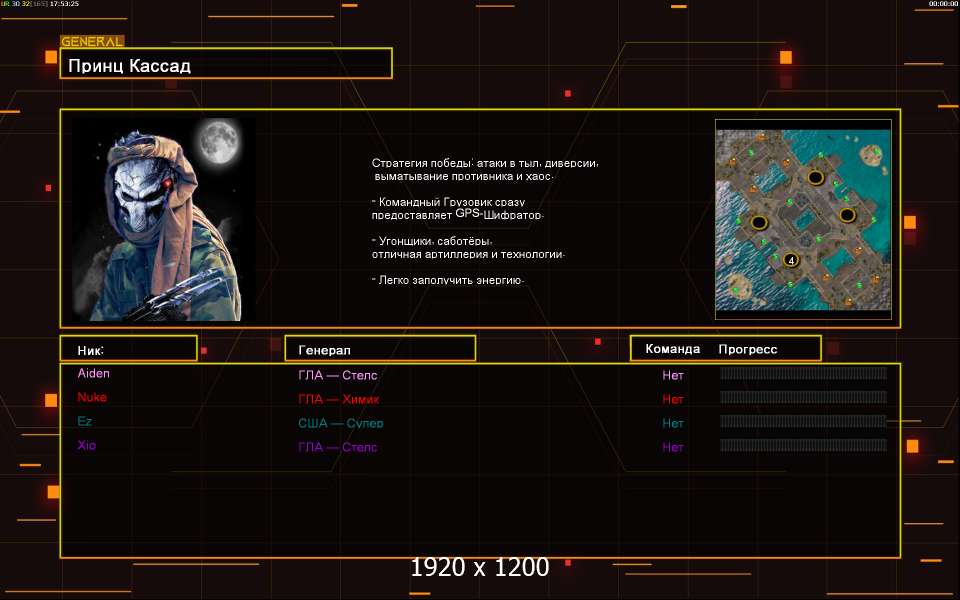This screenshot has width=960, height=600.
Task: Click Nuke's loading progress bar
Action: tap(803, 397)
